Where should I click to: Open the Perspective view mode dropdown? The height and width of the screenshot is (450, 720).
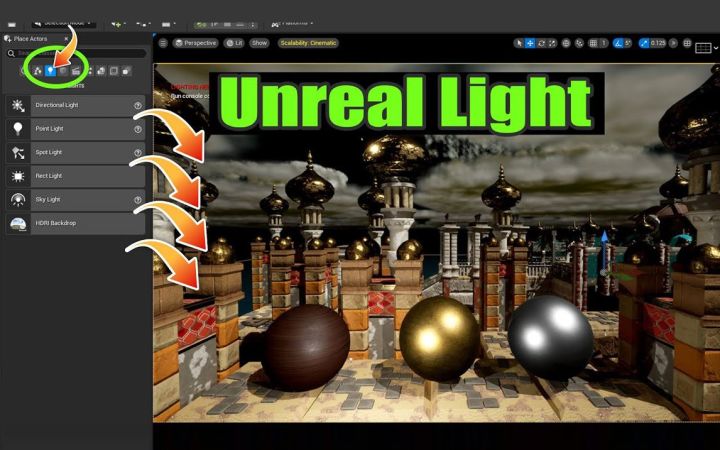click(196, 43)
